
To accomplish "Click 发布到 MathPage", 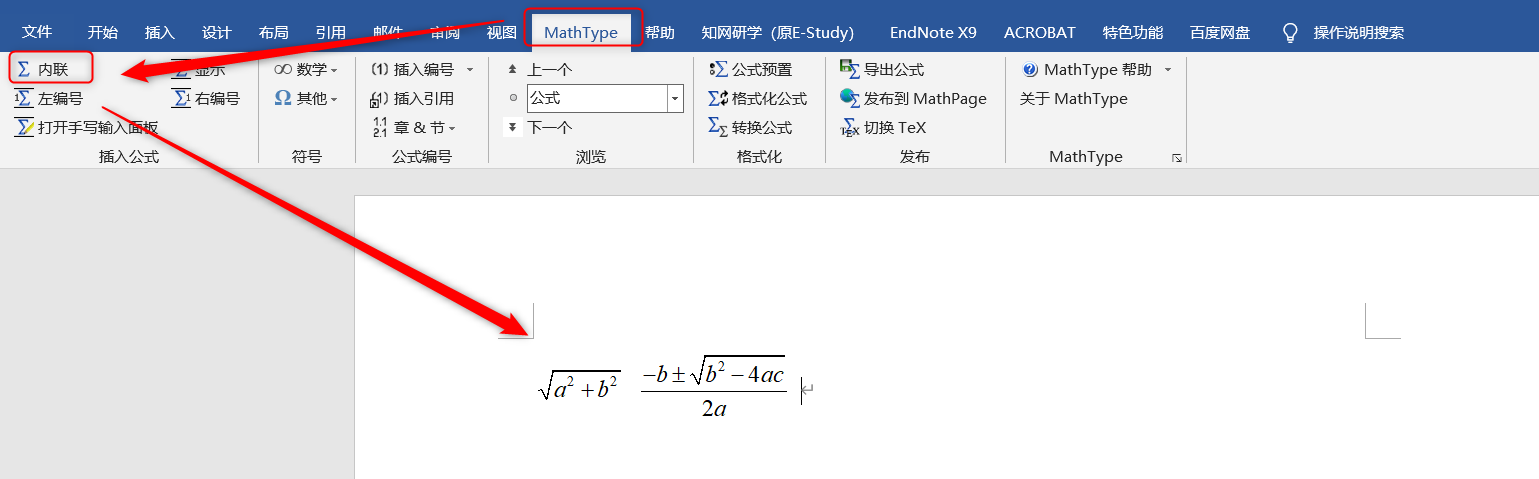I will pos(913,98).
